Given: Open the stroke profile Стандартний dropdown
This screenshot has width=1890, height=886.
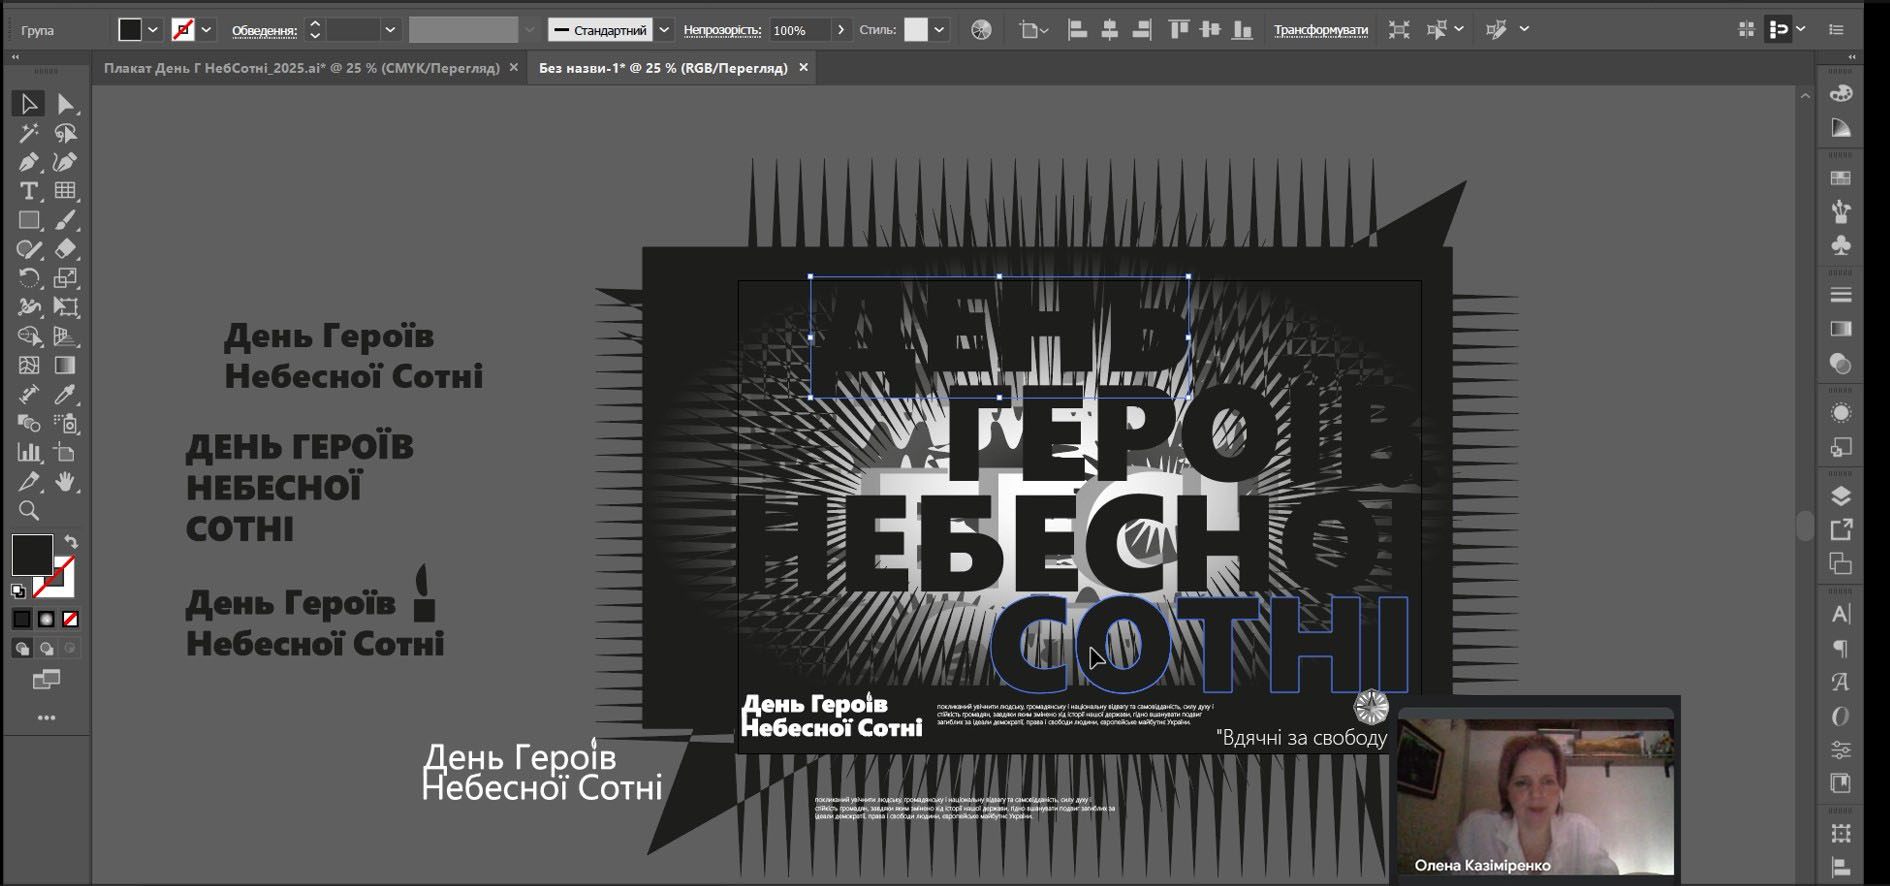Looking at the screenshot, I should click(x=664, y=30).
